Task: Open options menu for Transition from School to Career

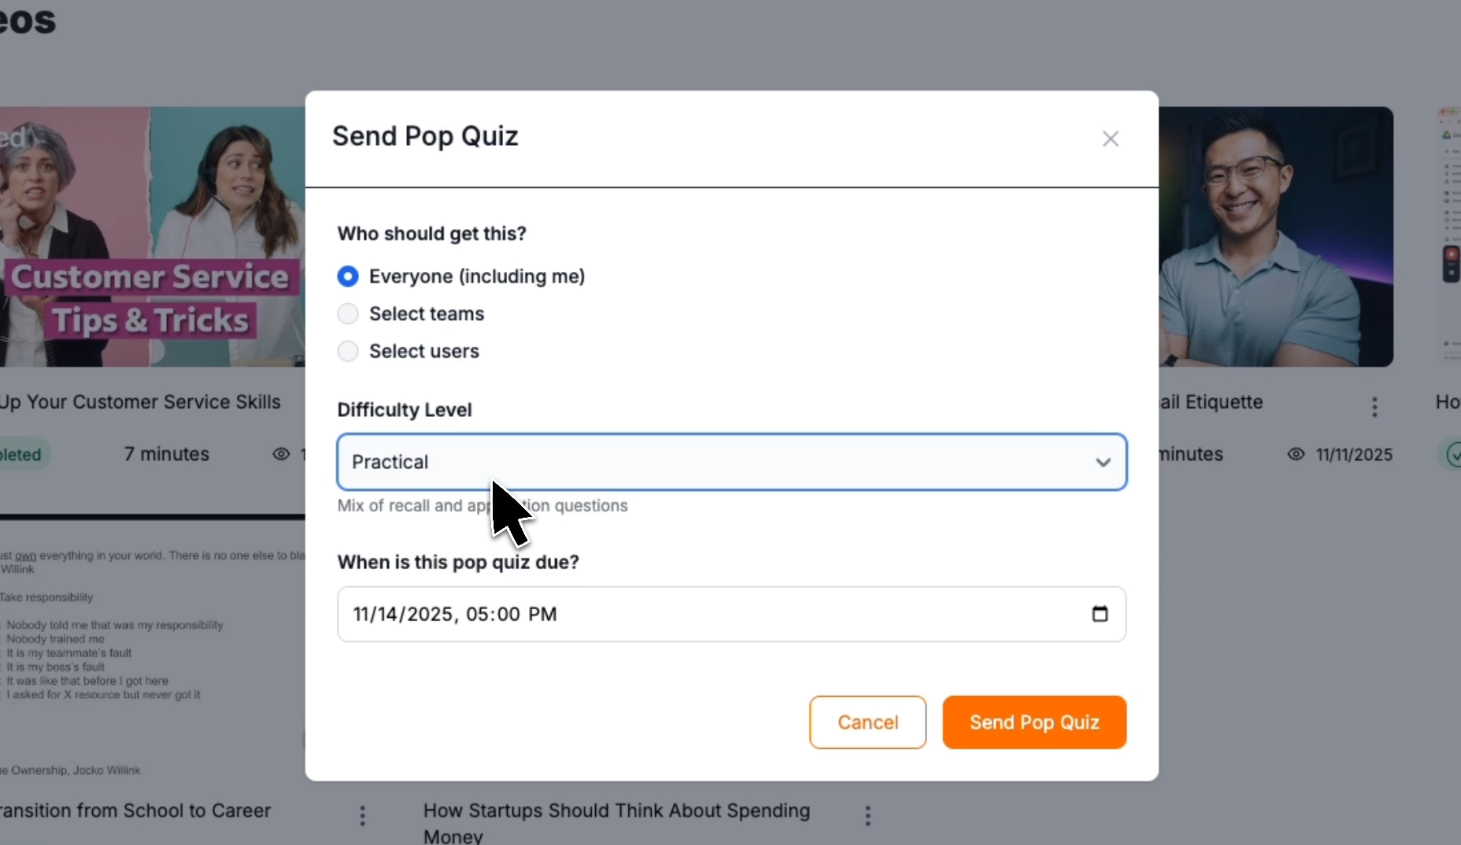Action: 362,815
